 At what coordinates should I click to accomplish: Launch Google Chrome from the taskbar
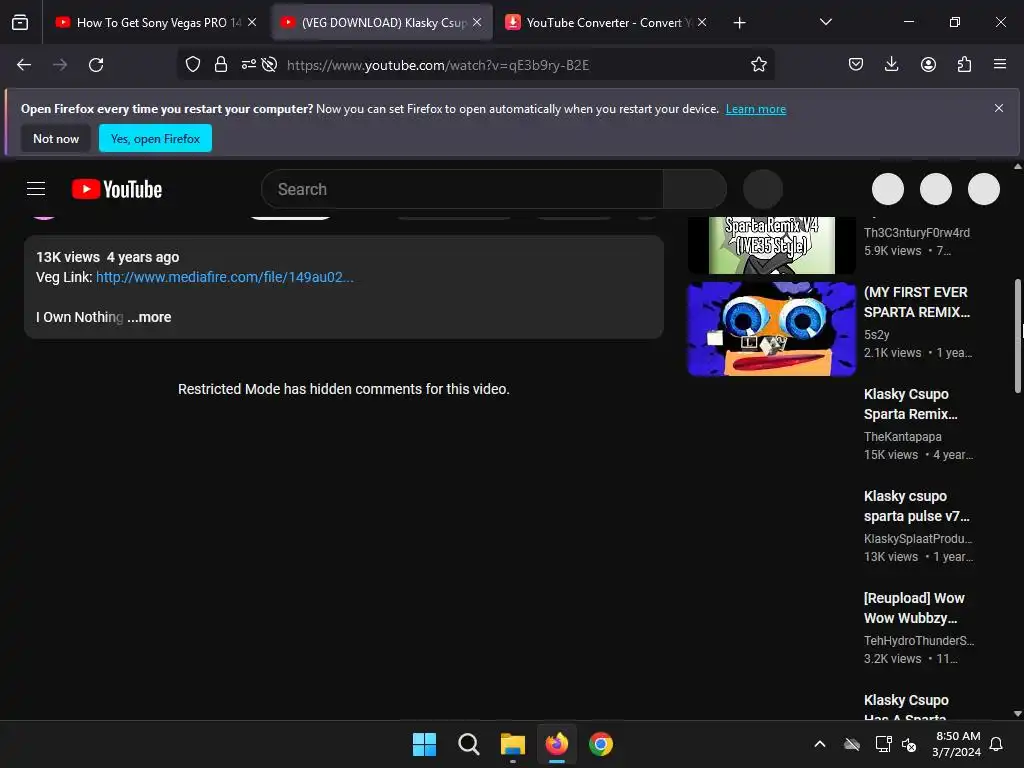coord(601,744)
